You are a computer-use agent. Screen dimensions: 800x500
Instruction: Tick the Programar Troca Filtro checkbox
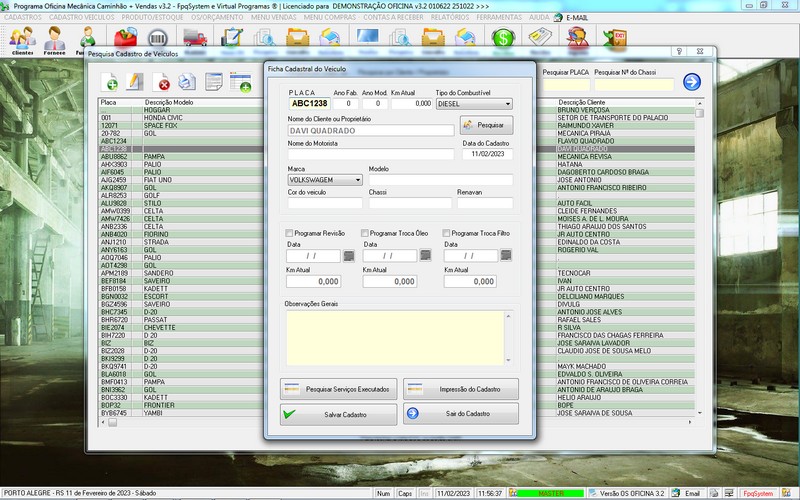click(446, 232)
